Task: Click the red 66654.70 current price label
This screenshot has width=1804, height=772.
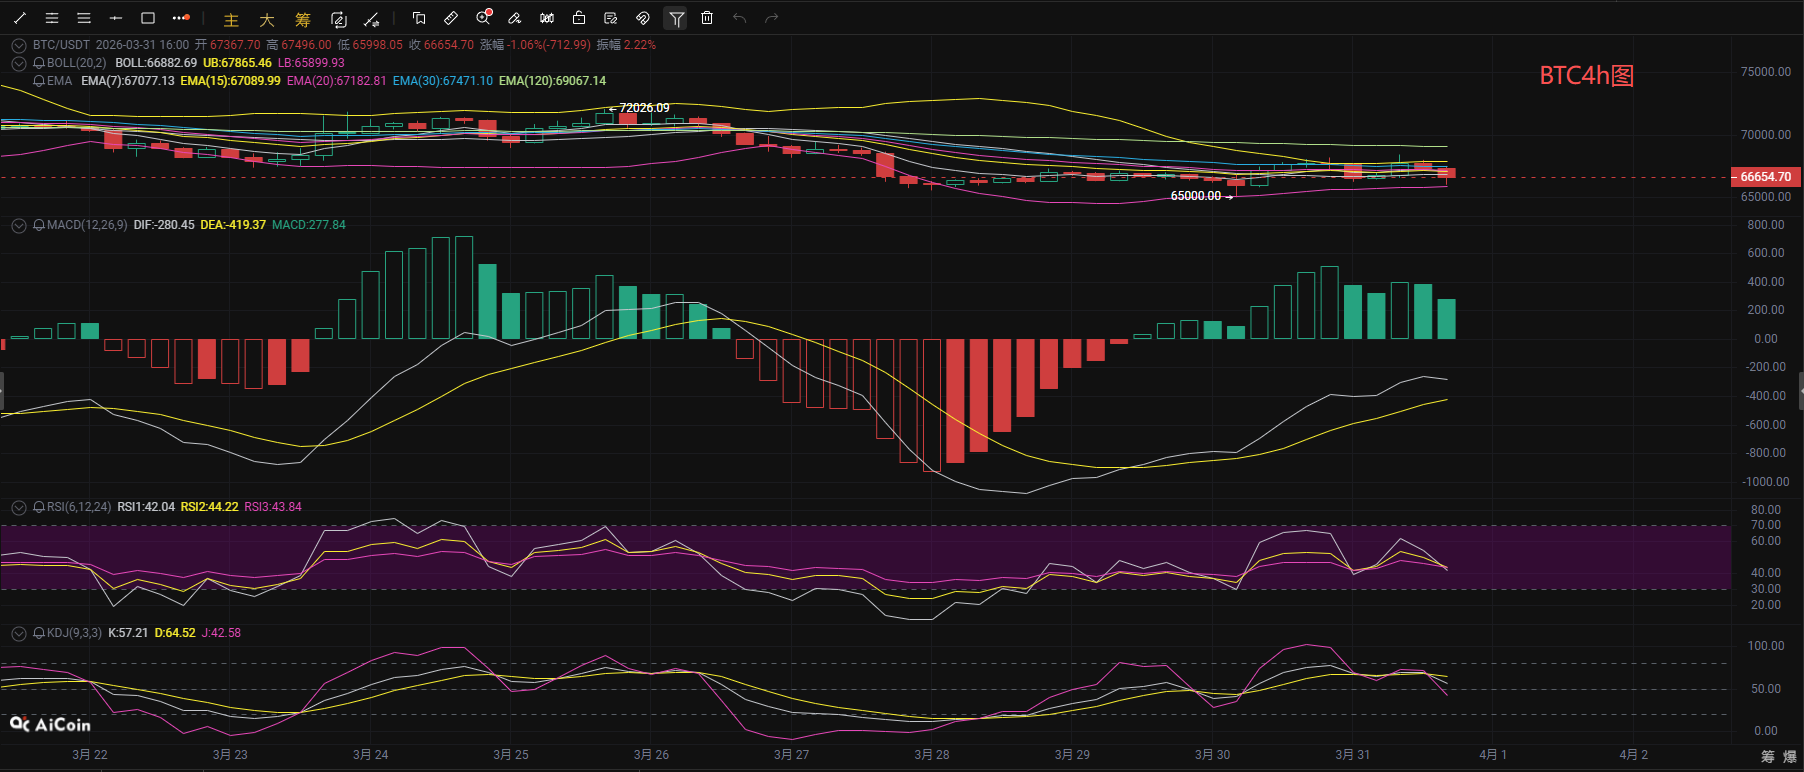Action: (x=1765, y=177)
